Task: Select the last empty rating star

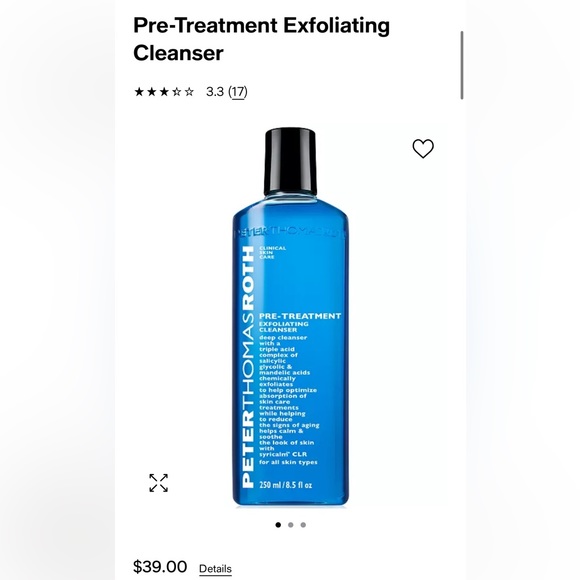Action: (x=189, y=91)
